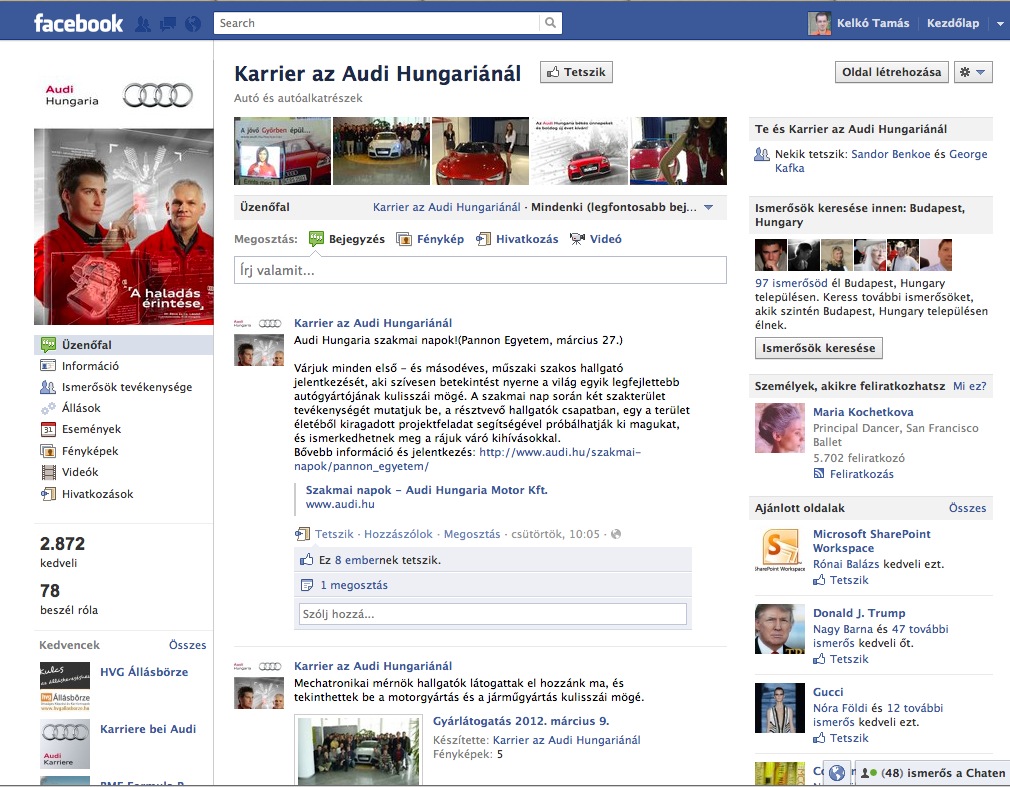Click the Ismerősök keresése button
This screenshot has width=1010, height=787.
pyautogui.click(x=819, y=348)
